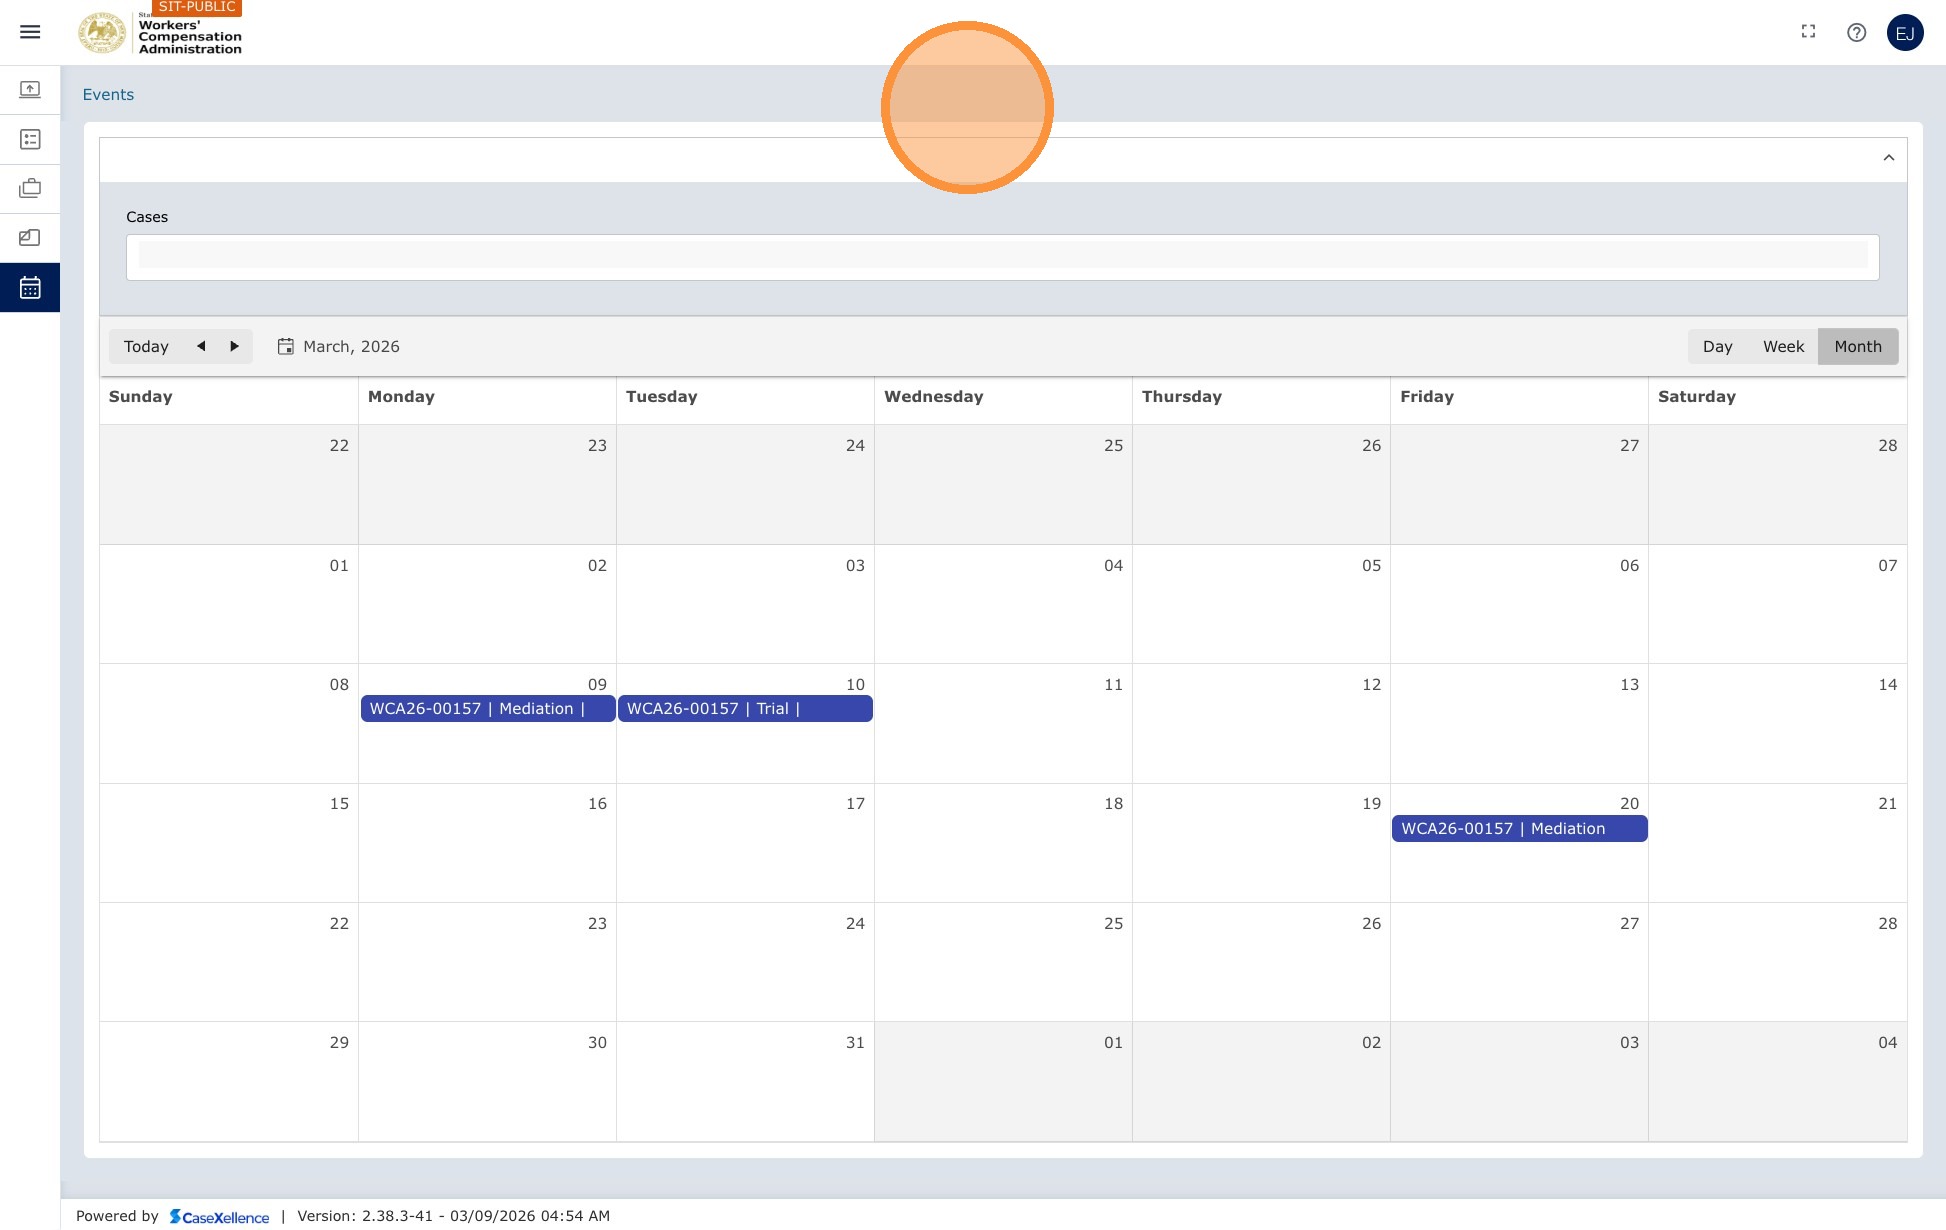
Task: Go to the next month arrow
Action: coord(234,346)
